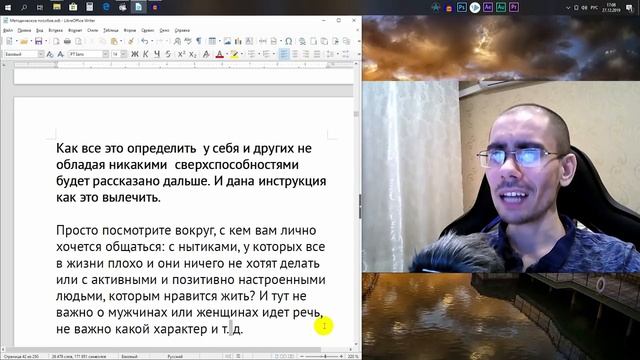
Task: Click the Update paragraph style icon
Action: (x=50, y=54)
